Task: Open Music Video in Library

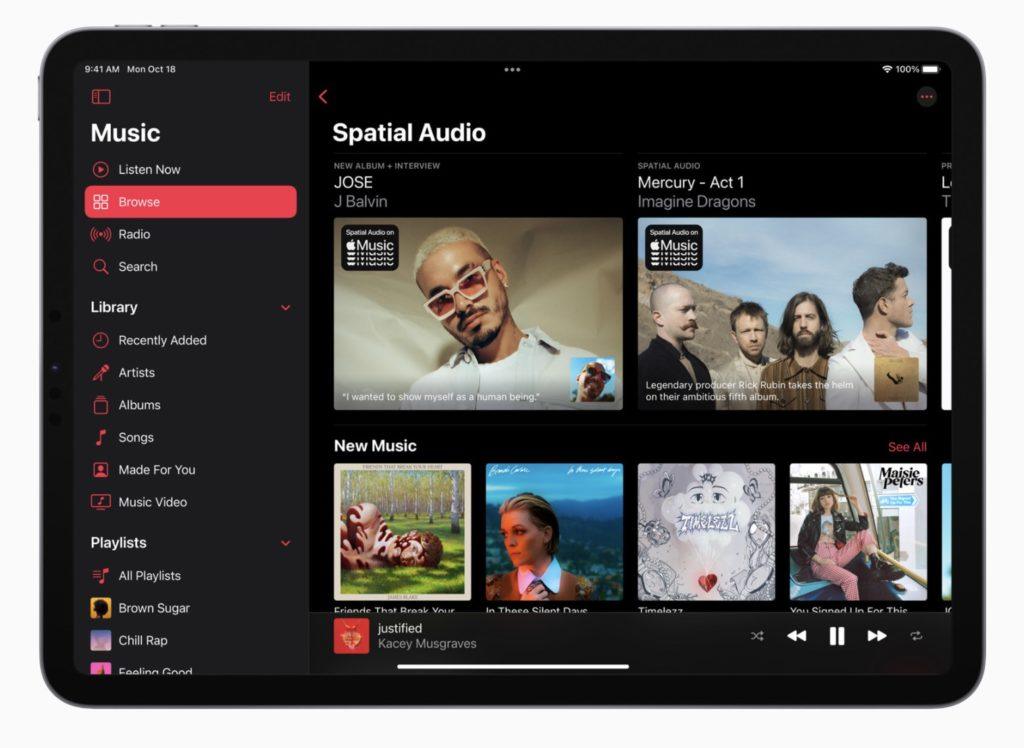Action: coord(191,502)
